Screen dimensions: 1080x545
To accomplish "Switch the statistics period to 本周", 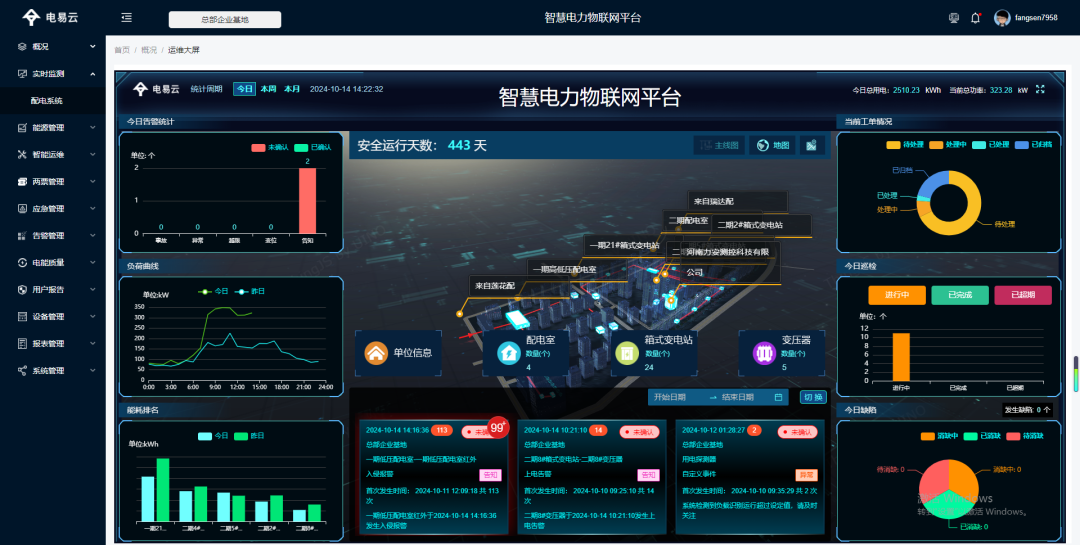I will click(268, 89).
